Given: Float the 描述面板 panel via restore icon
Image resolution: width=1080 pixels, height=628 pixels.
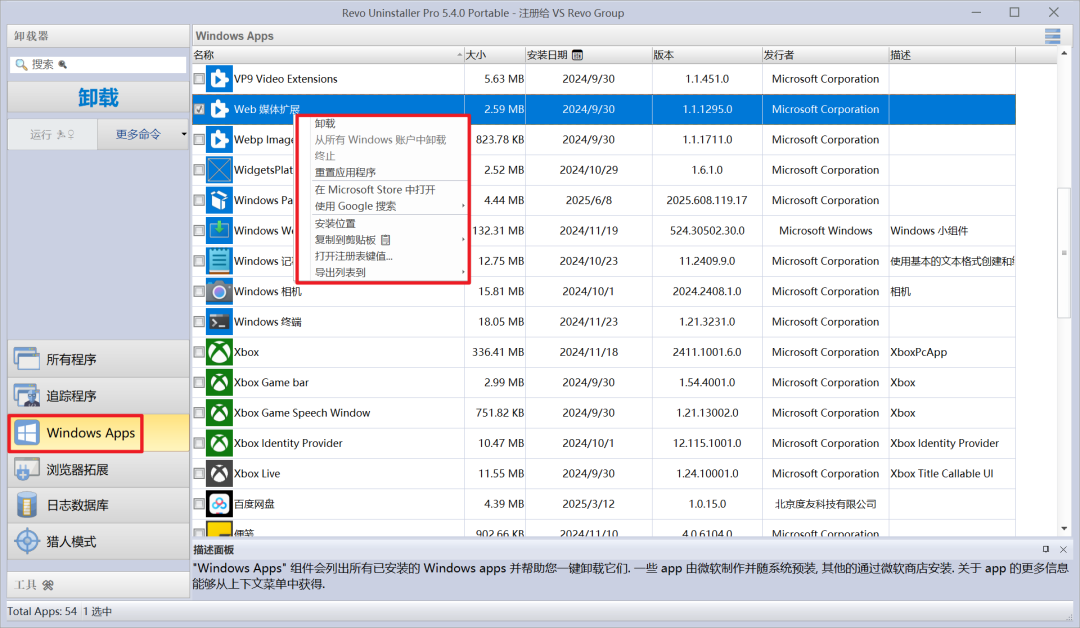Looking at the screenshot, I should click(x=1046, y=550).
